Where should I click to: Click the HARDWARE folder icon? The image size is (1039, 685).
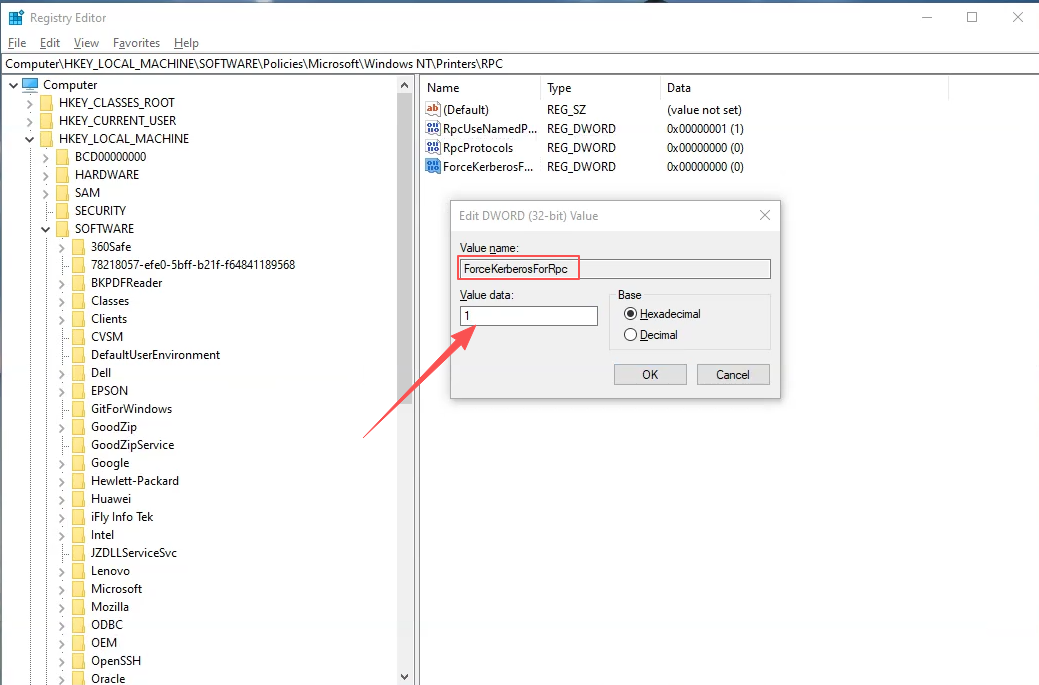point(62,174)
